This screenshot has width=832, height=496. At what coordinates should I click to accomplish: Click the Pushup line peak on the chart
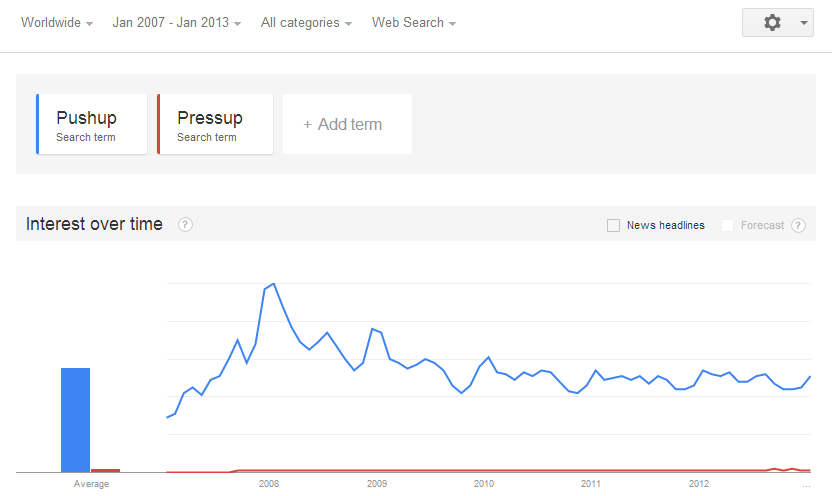coord(273,284)
